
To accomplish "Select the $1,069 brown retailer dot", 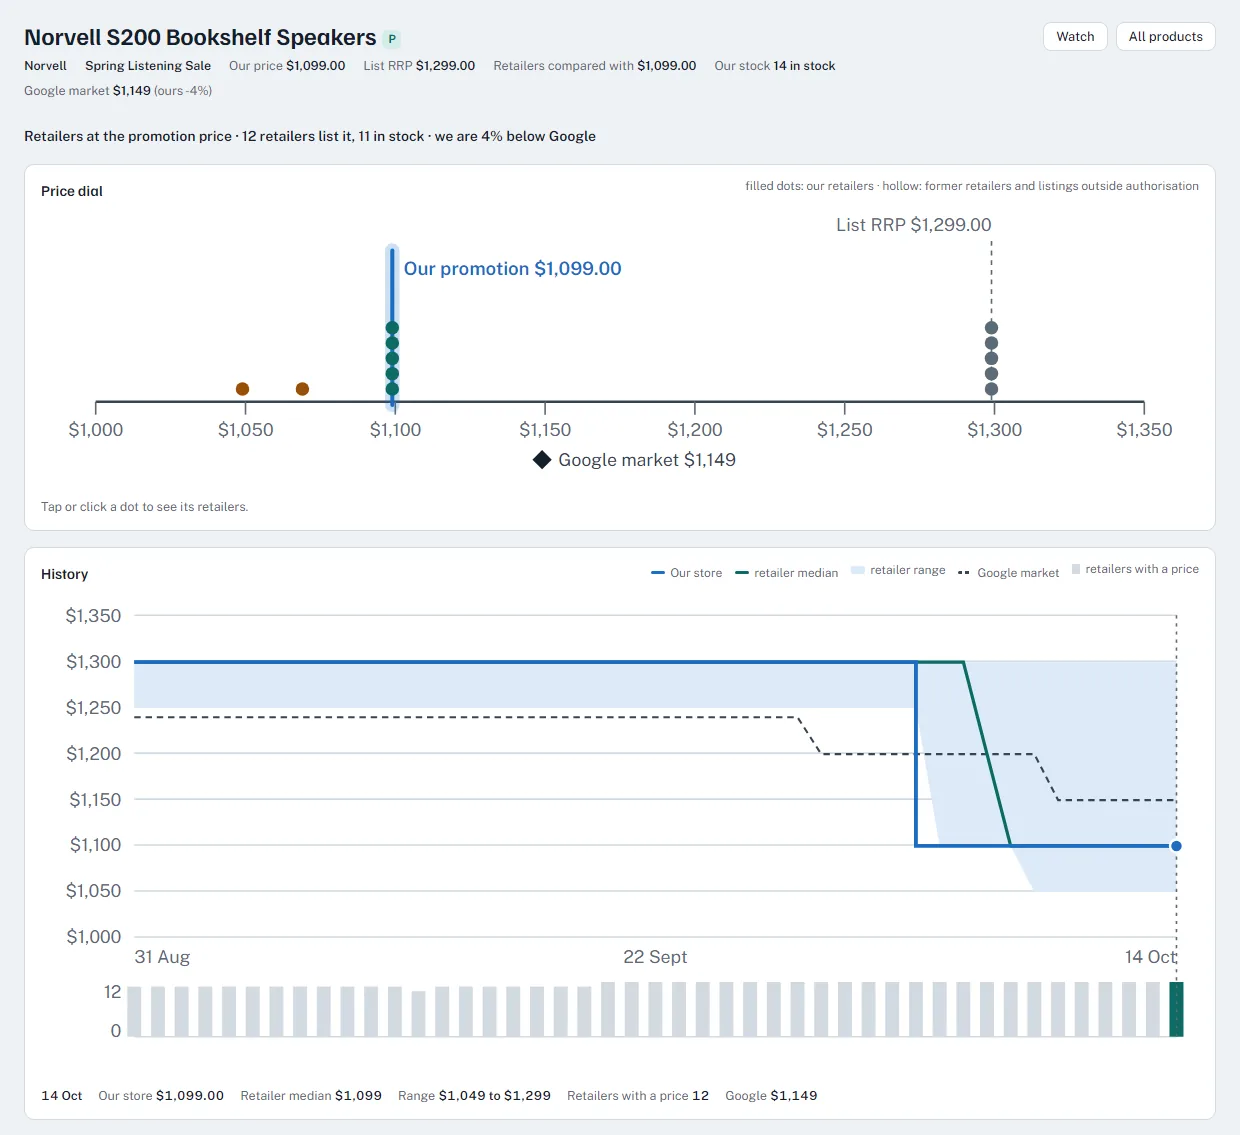I will [302, 389].
